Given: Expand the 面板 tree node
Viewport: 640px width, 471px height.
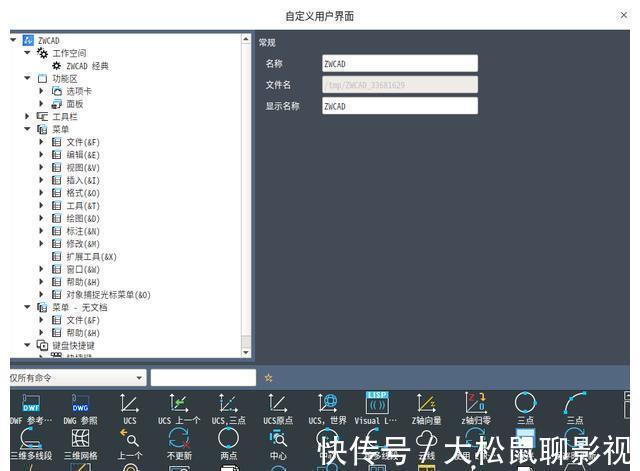Looking at the screenshot, I should coord(41,104).
